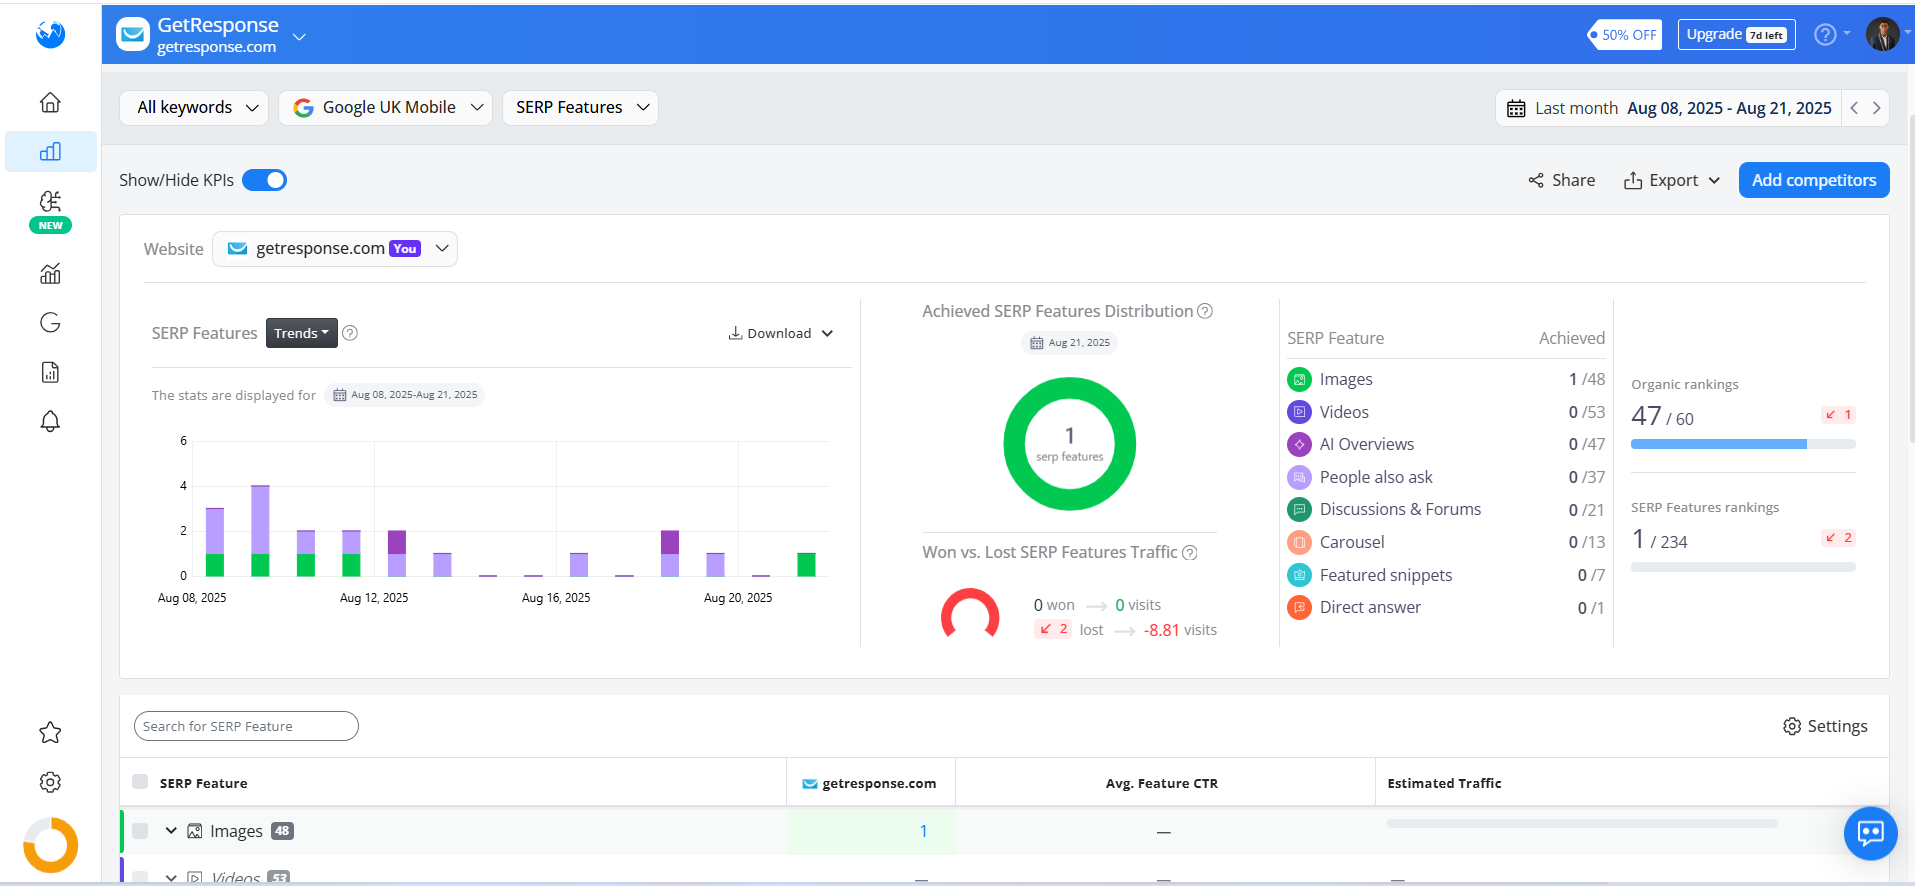Click the SERP Features rankings progress bar
Image resolution: width=1915 pixels, height=886 pixels.
click(x=1743, y=567)
